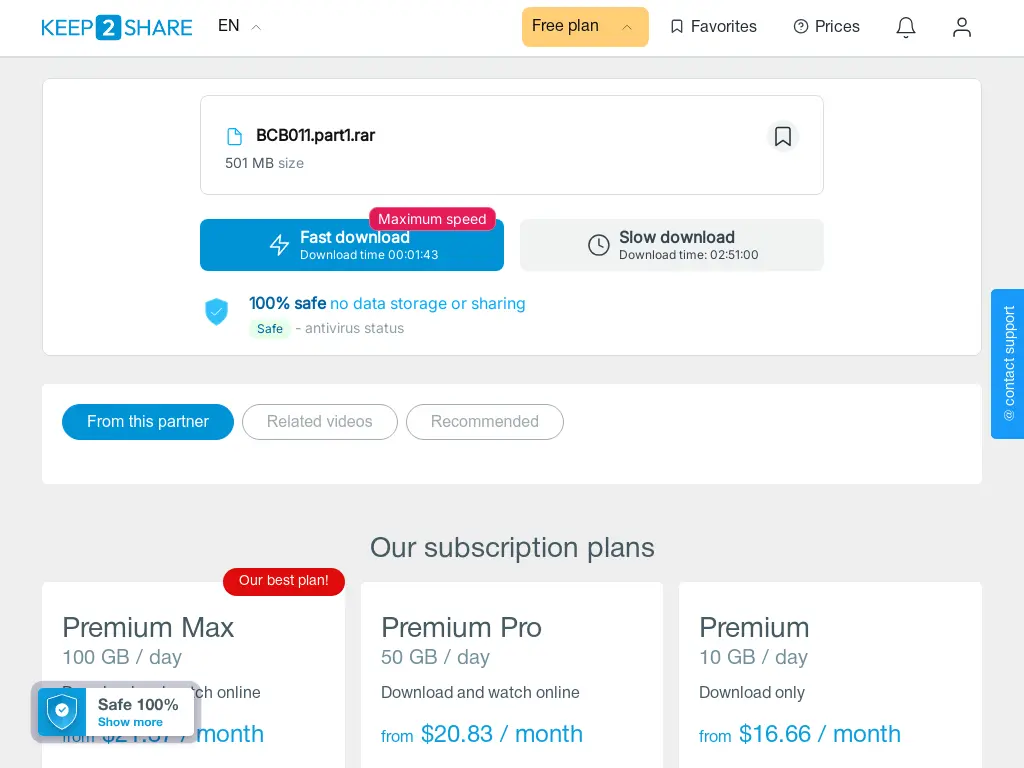
Task: Start the Slow download
Action: pyautogui.click(x=671, y=245)
